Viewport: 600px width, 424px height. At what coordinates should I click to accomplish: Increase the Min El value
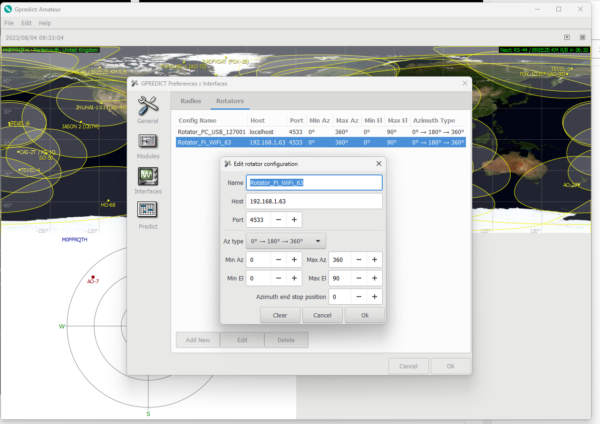tap(294, 278)
